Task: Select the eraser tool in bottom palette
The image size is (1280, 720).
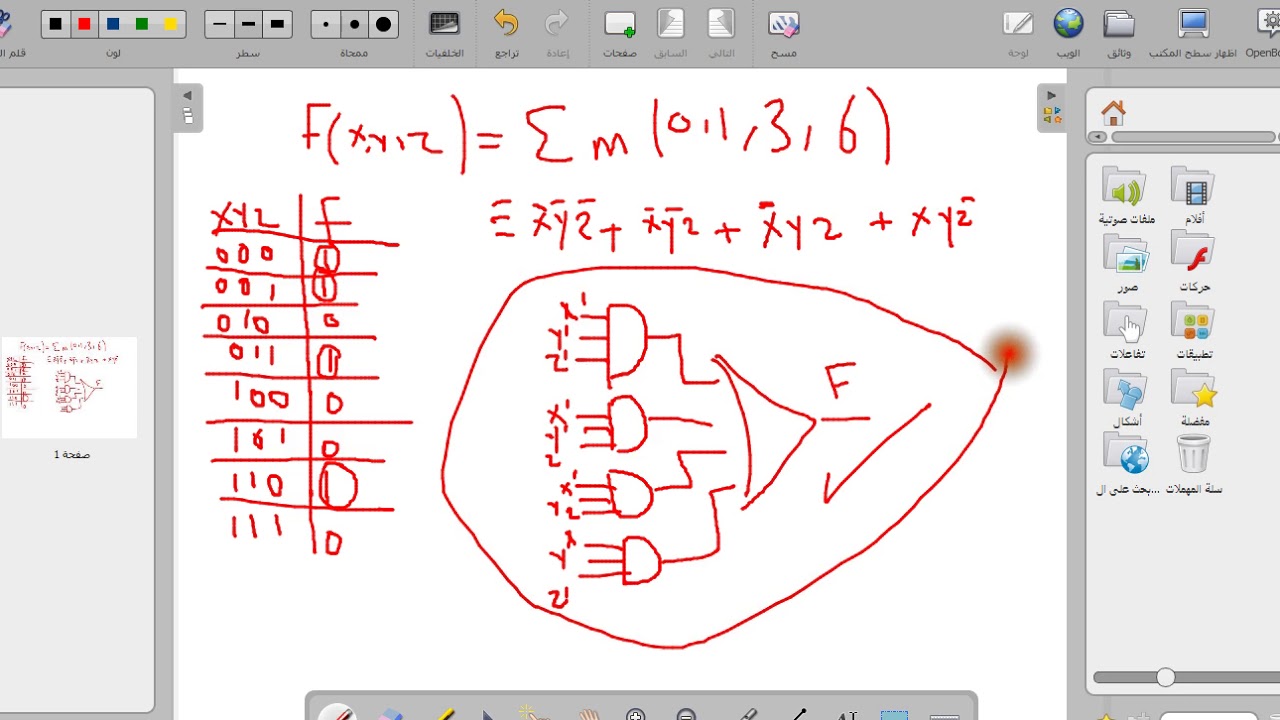Action: 391,714
